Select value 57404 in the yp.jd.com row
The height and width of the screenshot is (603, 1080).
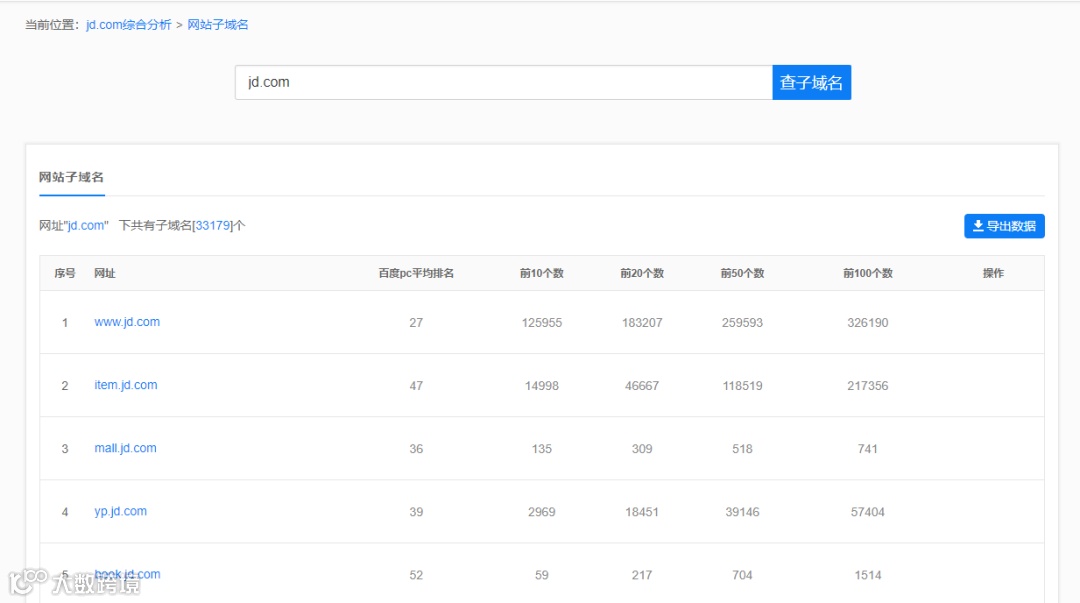click(868, 512)
